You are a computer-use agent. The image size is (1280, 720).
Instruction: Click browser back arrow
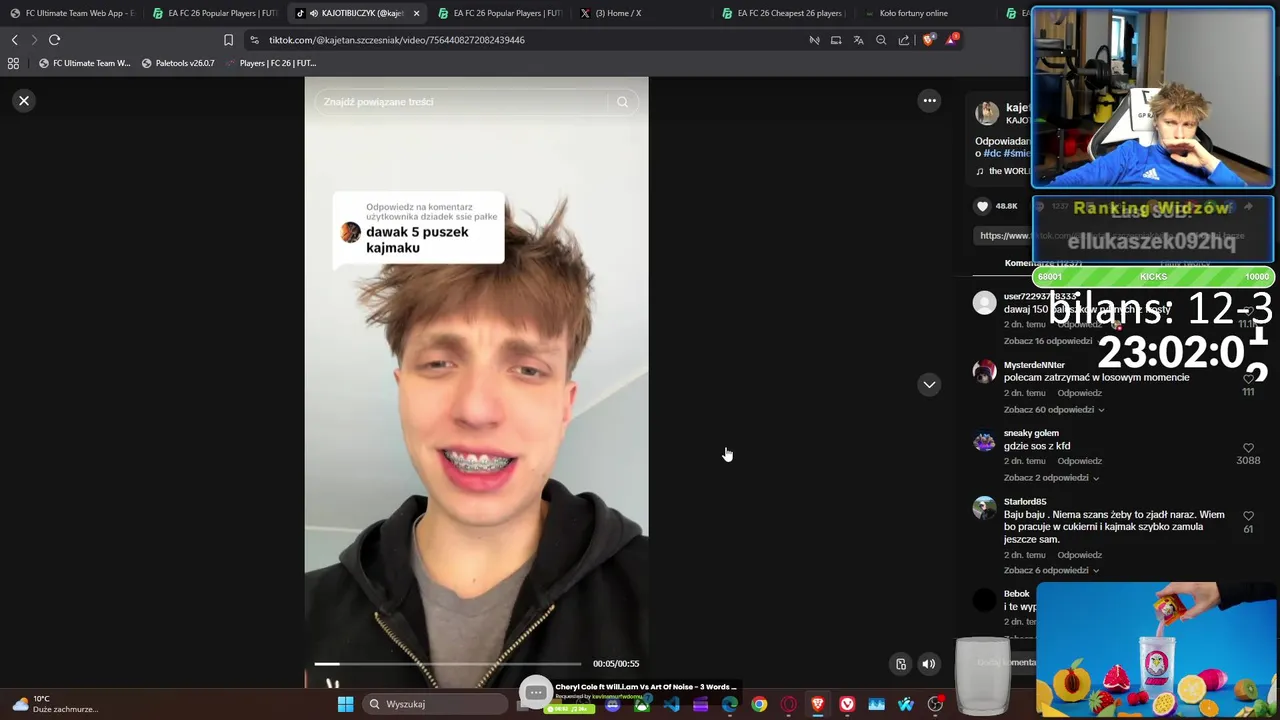point(14,40)
